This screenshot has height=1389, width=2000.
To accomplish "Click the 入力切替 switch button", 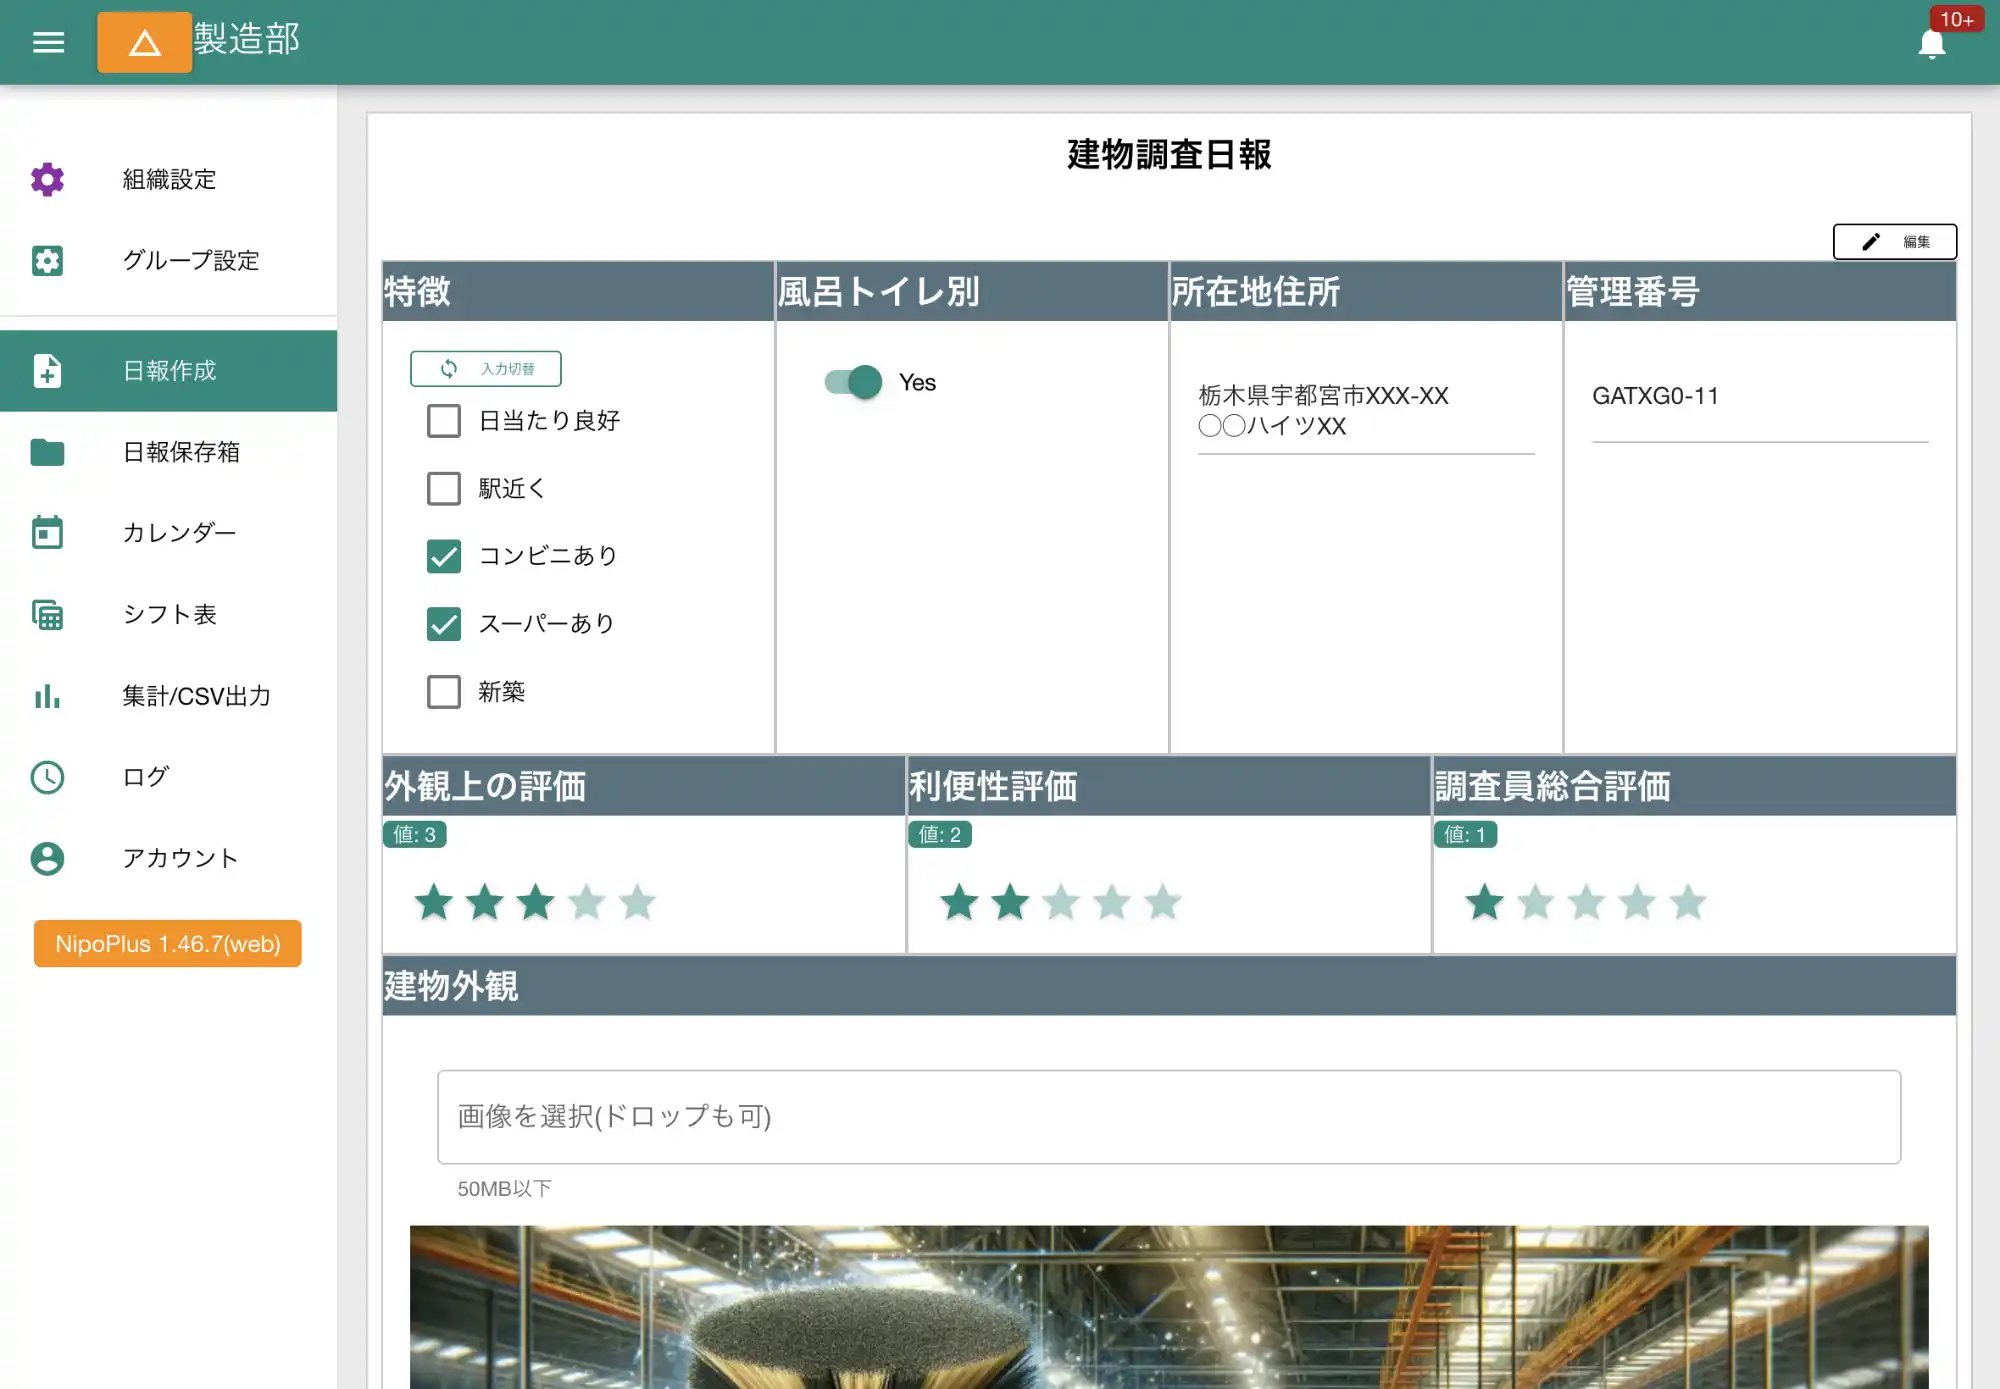I will click(486, 369).
